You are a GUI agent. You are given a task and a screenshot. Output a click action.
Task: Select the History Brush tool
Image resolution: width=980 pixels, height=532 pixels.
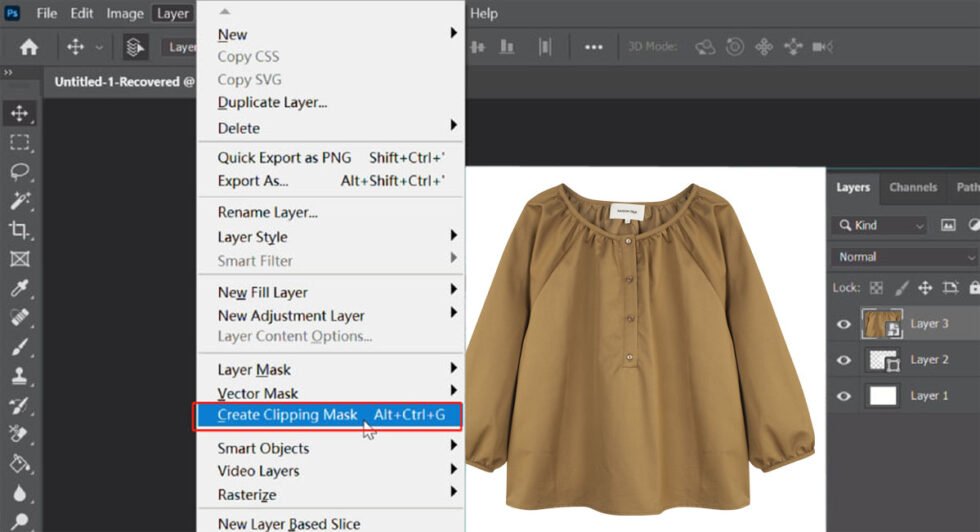coord(19,405)
